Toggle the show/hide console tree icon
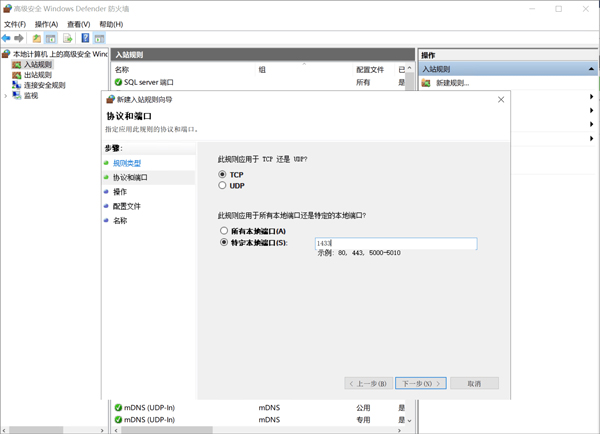 point(51,38)
